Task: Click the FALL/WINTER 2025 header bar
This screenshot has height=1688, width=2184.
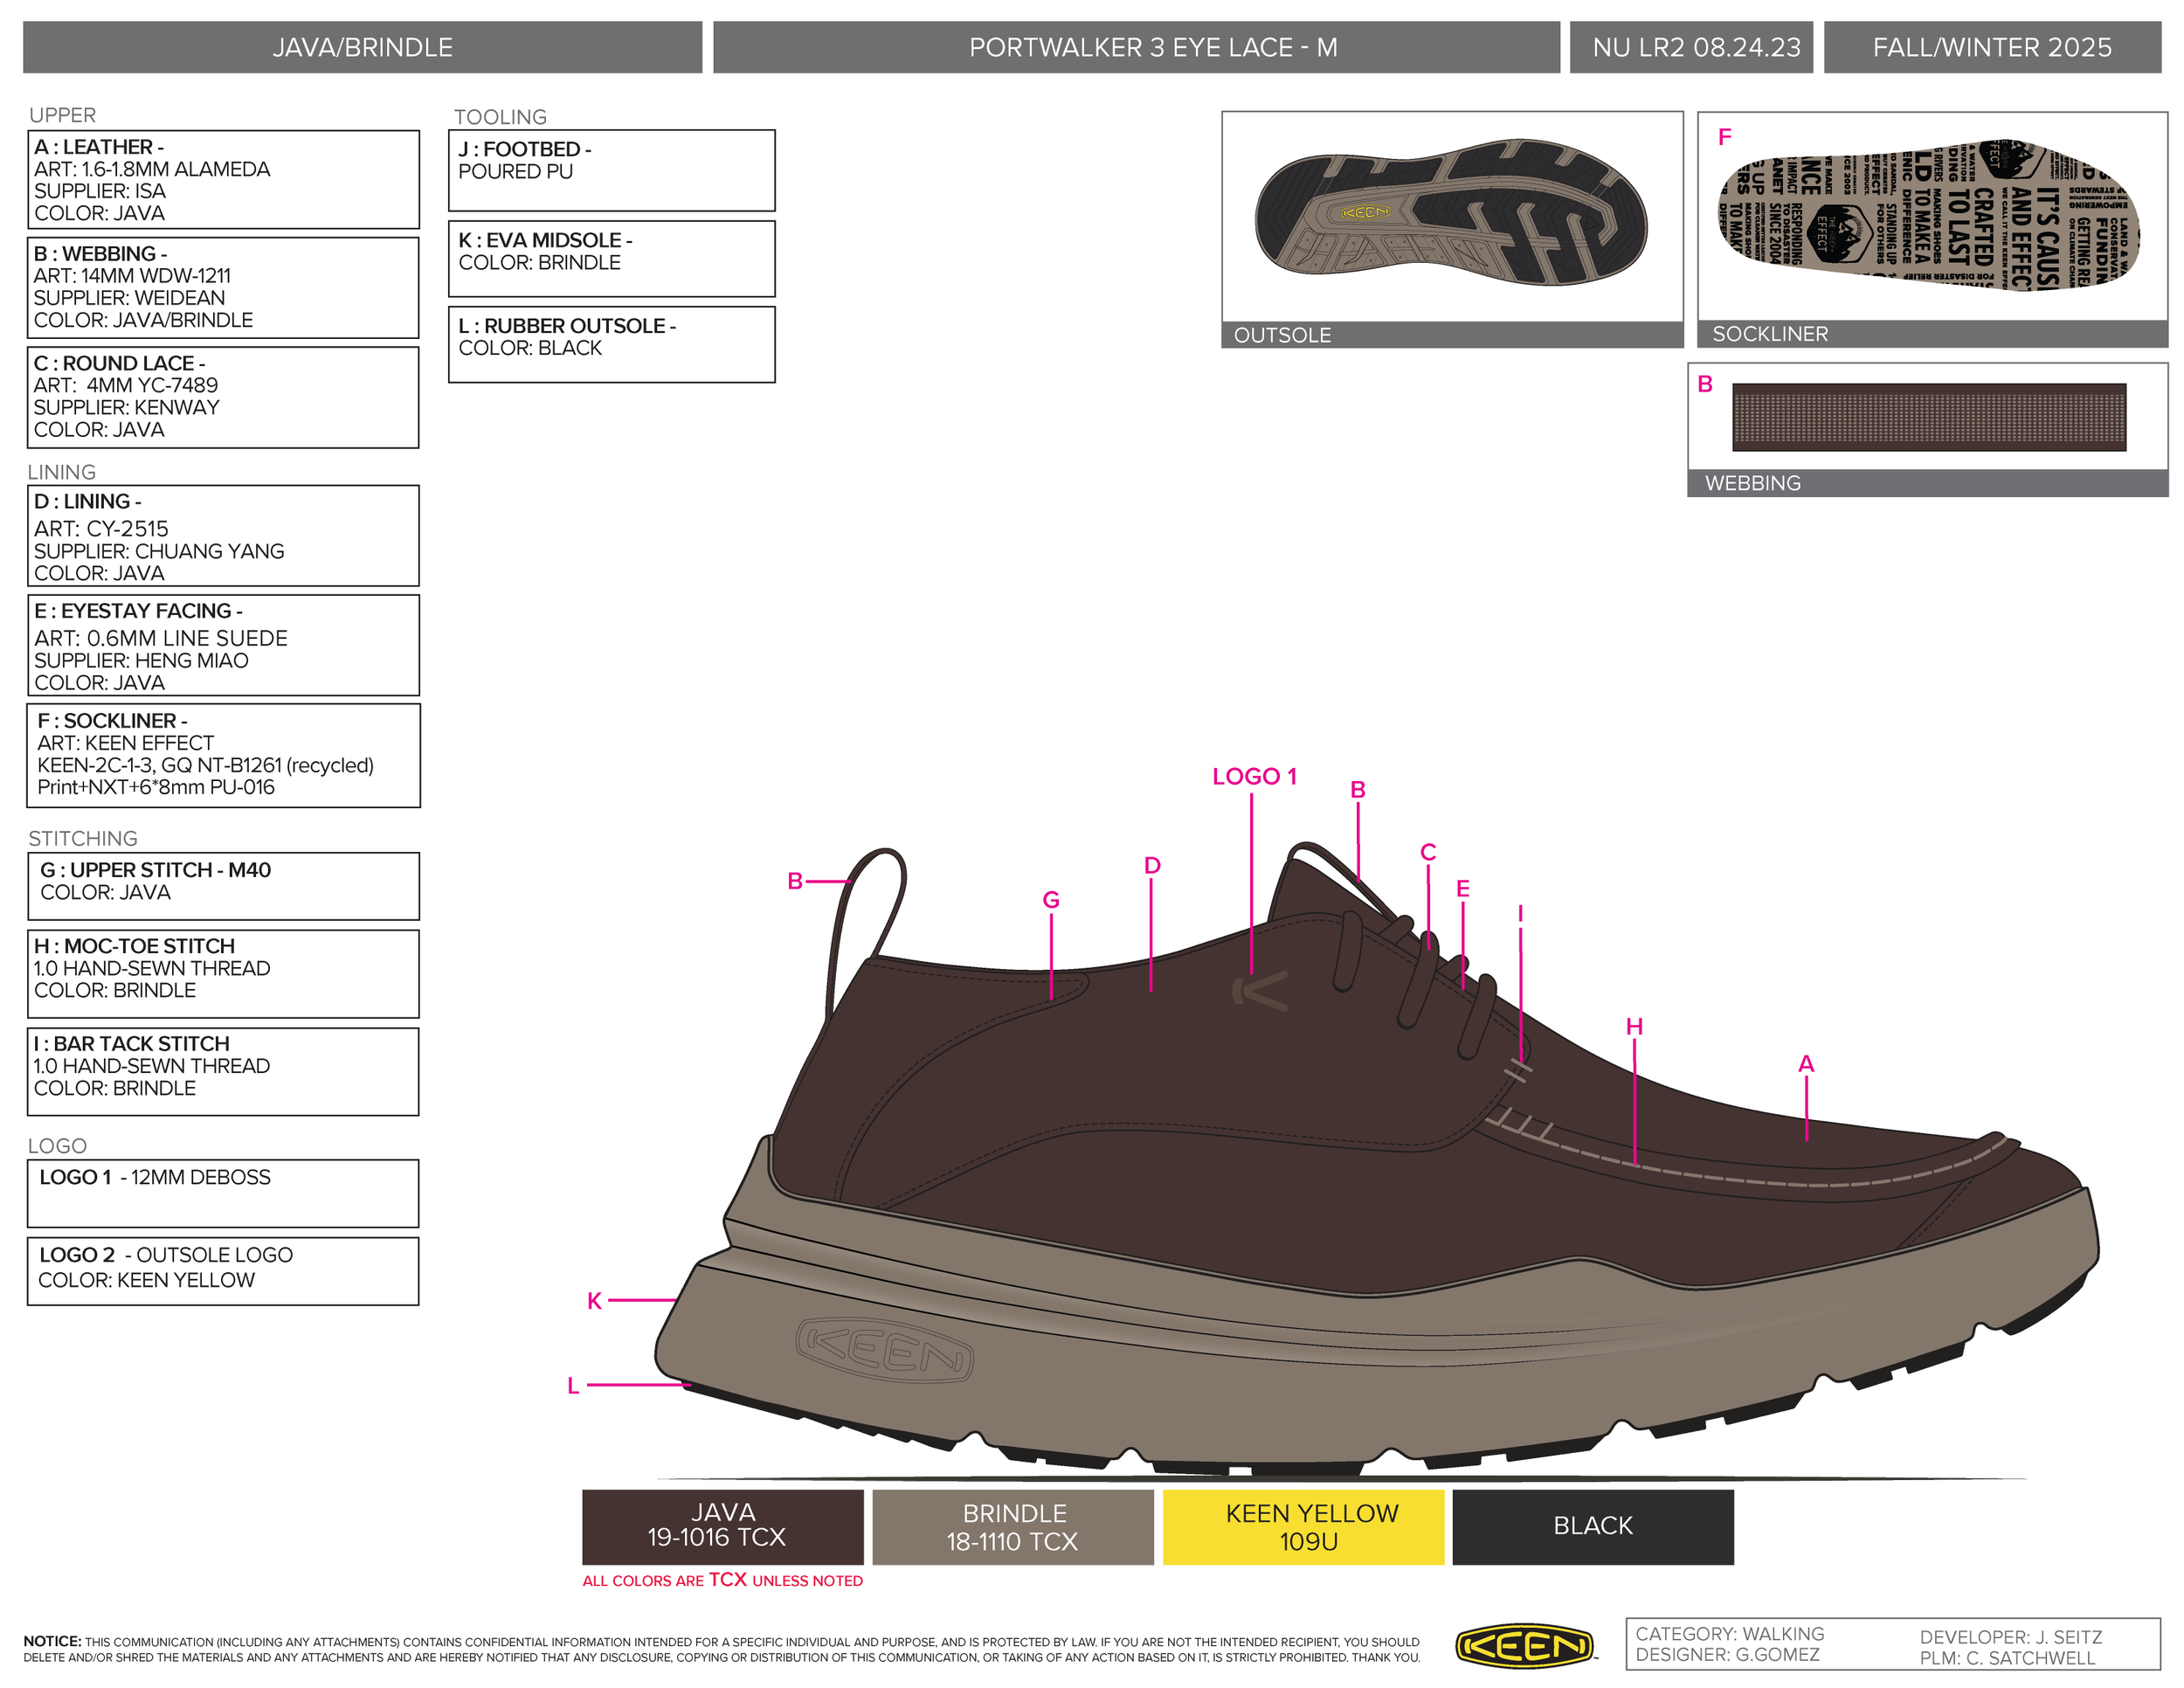Action: pos(1991,47)
